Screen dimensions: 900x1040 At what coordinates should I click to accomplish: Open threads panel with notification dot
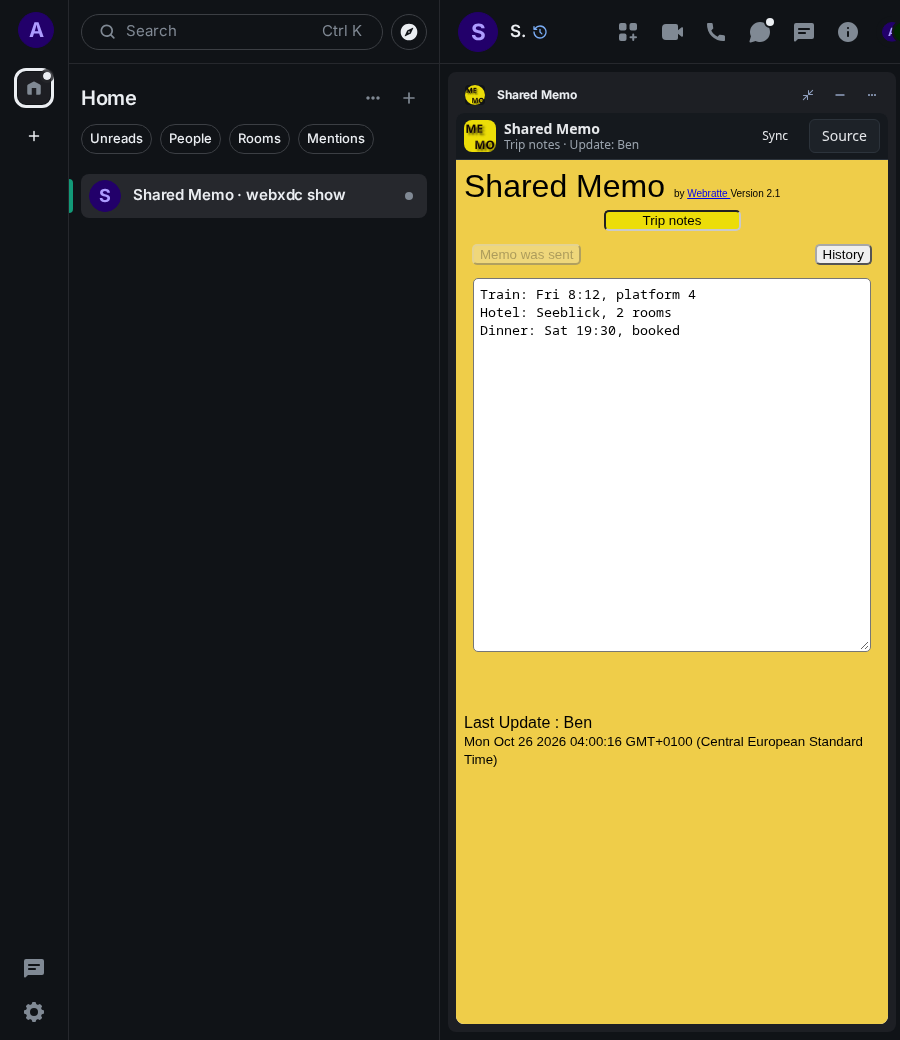760,32
